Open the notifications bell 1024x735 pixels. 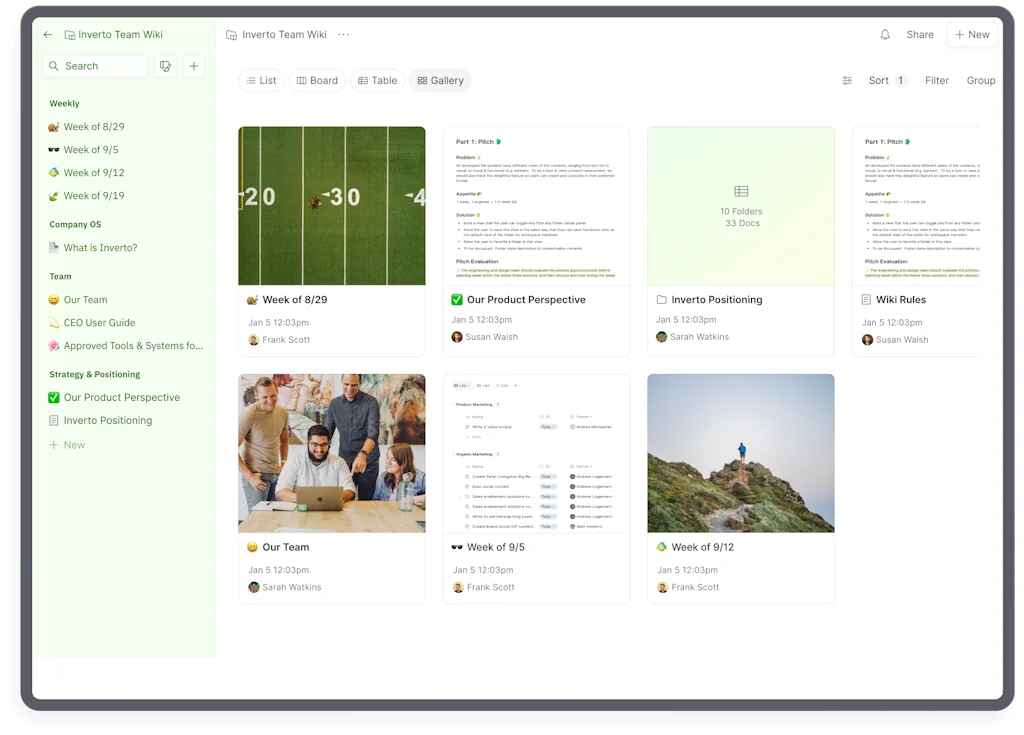coord(885,35)
